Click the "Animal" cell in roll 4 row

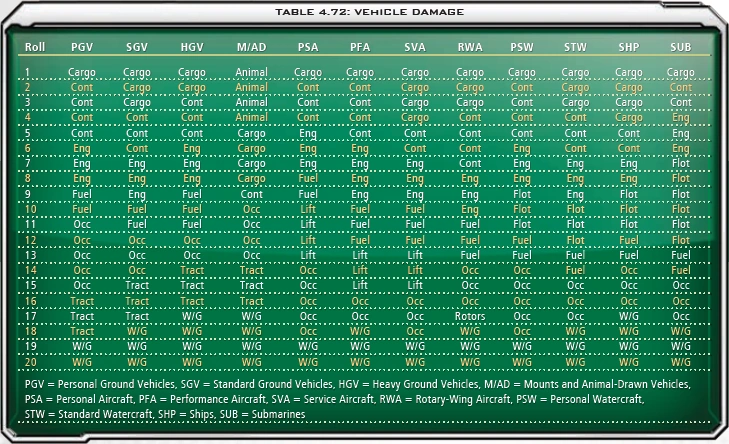tap(252, 117)
